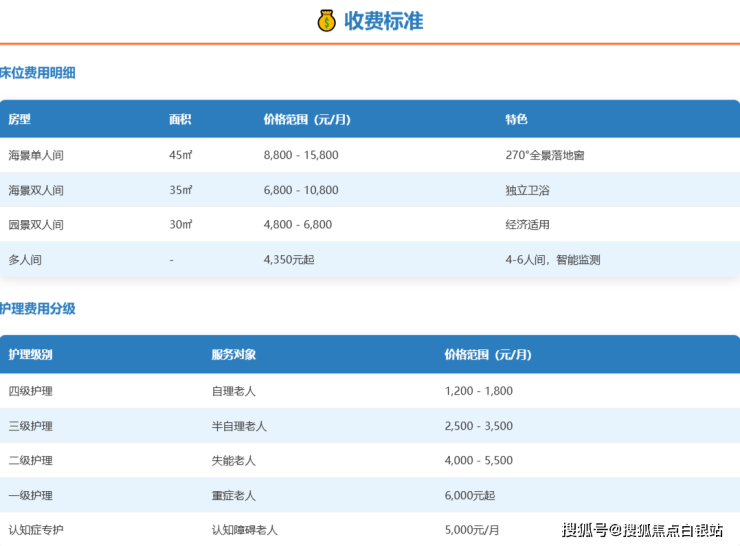Select the 护理费用分级 section heading

[38, 309]
